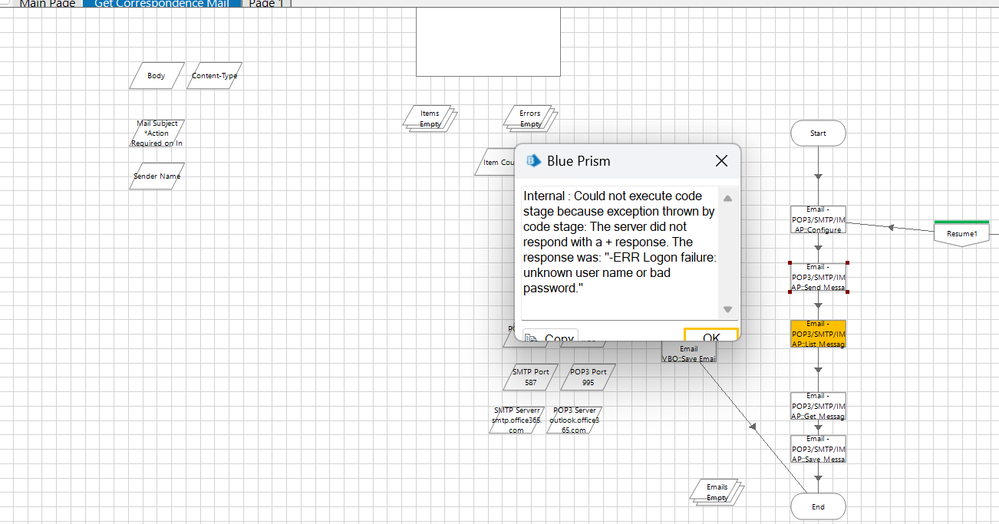This screenshot has width=999, height=524.
Task: Select the Items collection stage
Action: click(x=429, y=118)
